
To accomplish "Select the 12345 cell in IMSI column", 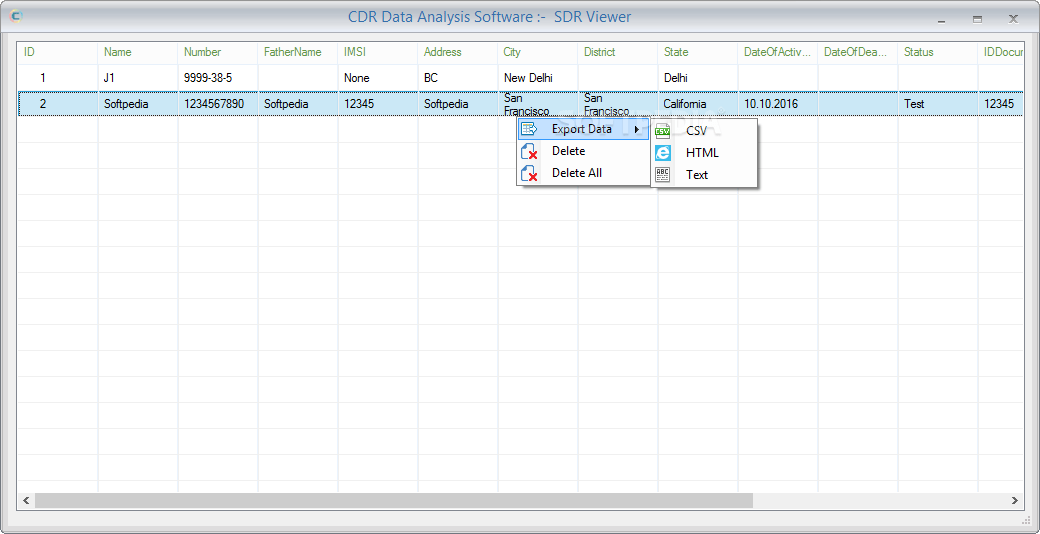I will (377, 103).
